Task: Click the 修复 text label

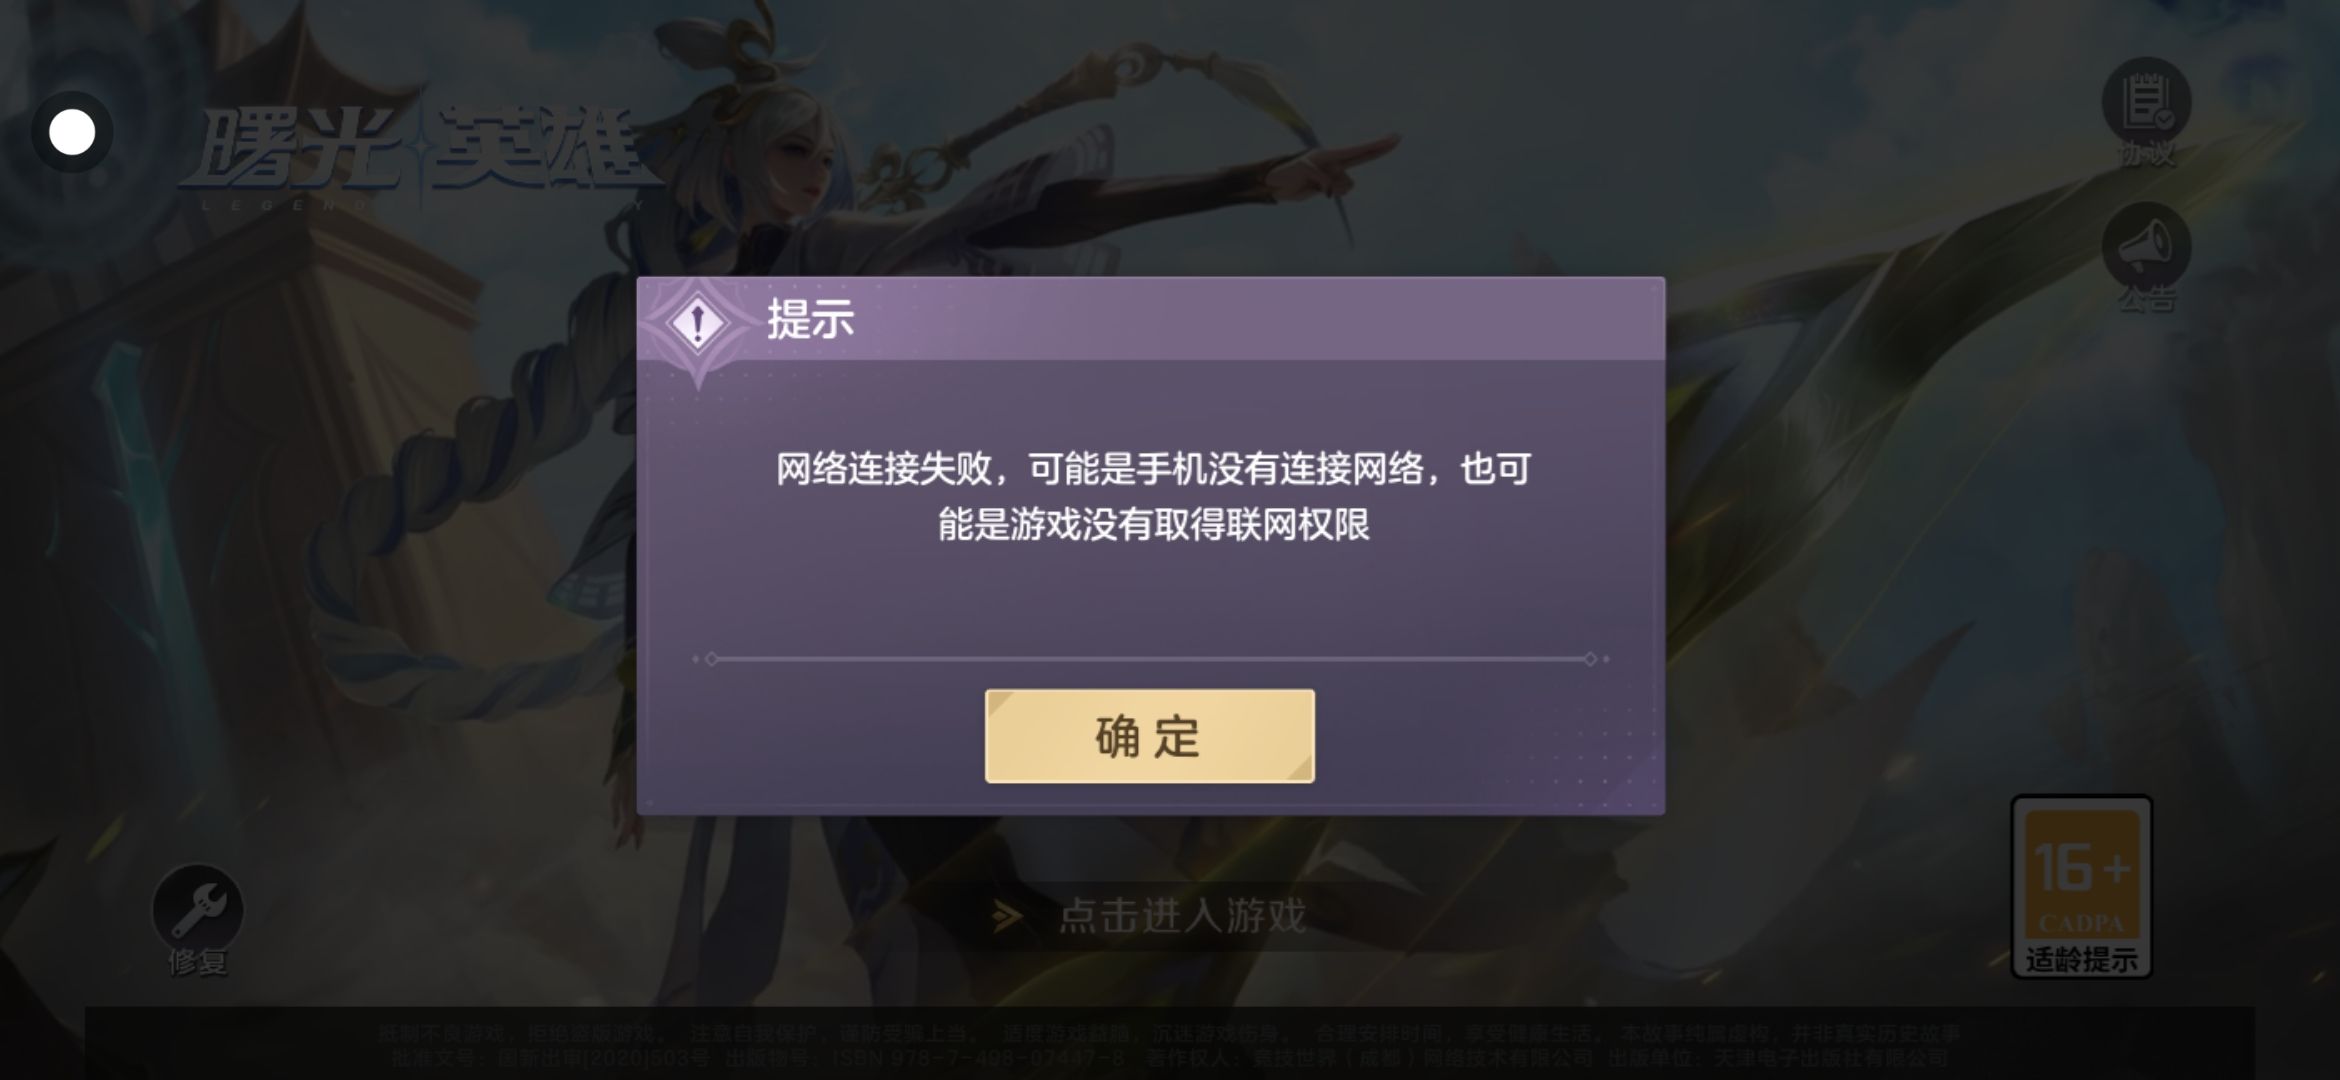Action: [198, 962]
